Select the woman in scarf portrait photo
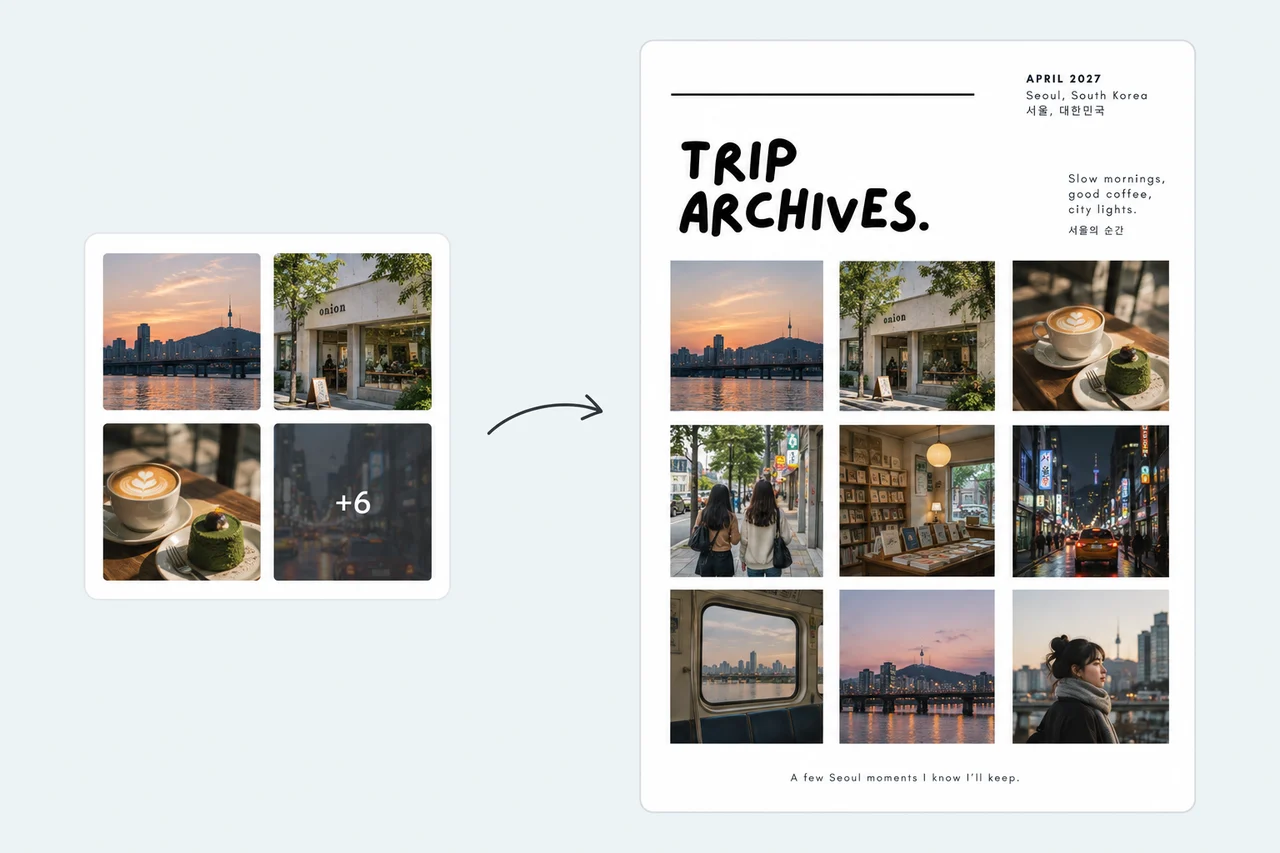The width and height of the screenshot is (1280, 853). pos(1090,666)
